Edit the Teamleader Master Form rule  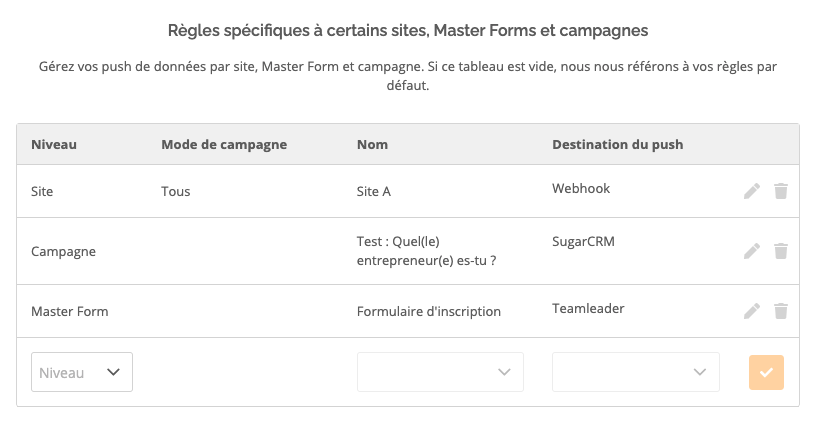pos(752,311)
